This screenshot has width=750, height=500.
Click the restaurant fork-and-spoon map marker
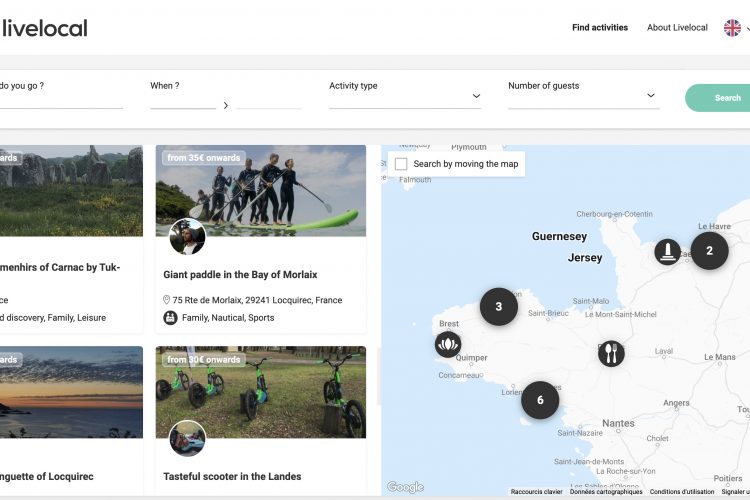click(x=611, y=352)
